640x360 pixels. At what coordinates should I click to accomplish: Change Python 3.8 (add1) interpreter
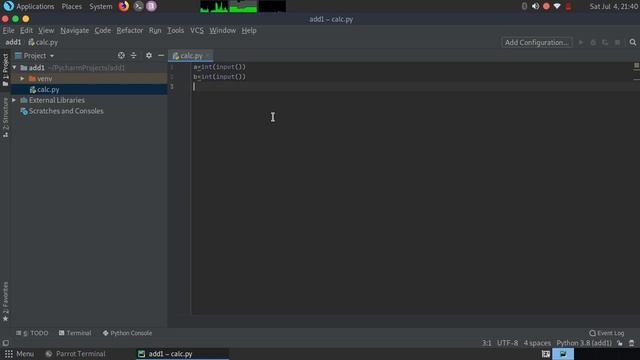(584, 343)
